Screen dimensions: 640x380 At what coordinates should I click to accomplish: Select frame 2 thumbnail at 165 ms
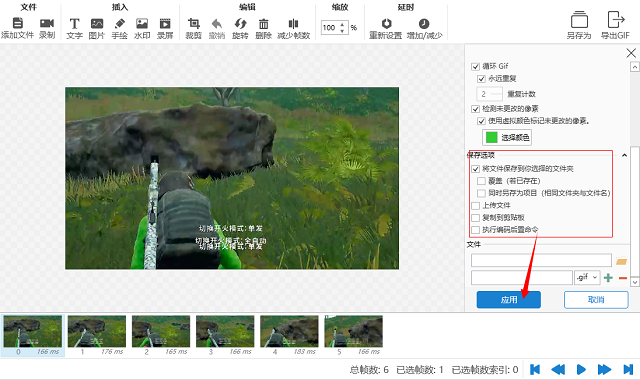(161, 336)
